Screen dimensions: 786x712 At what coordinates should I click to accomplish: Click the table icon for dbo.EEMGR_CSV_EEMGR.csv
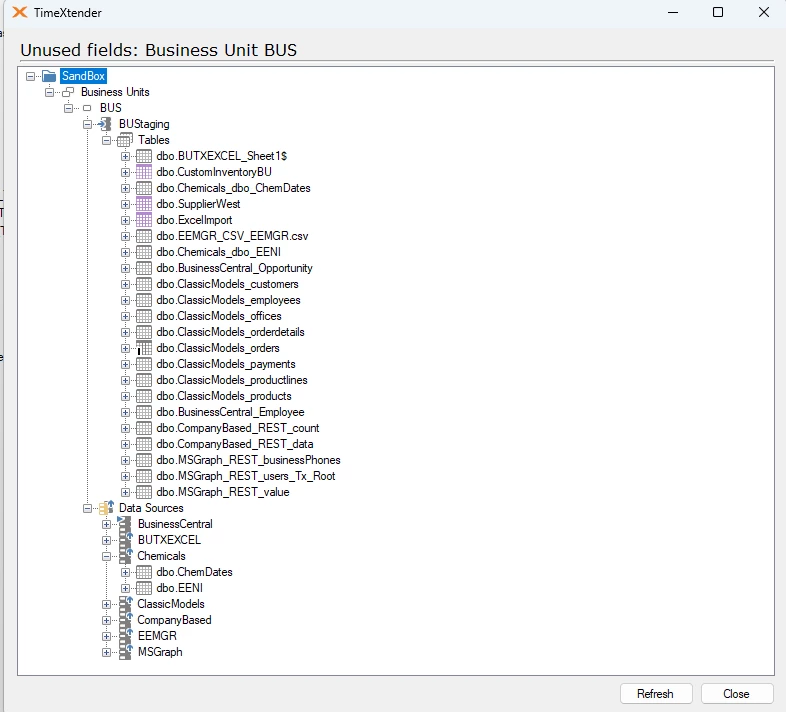pos(144,236)
